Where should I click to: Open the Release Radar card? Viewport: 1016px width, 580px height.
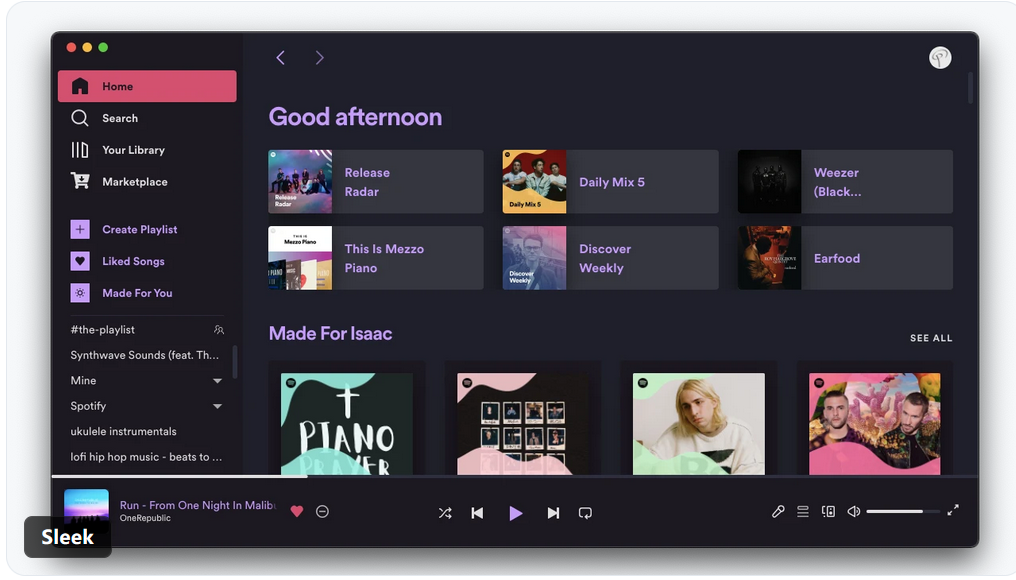click(376, 181)
